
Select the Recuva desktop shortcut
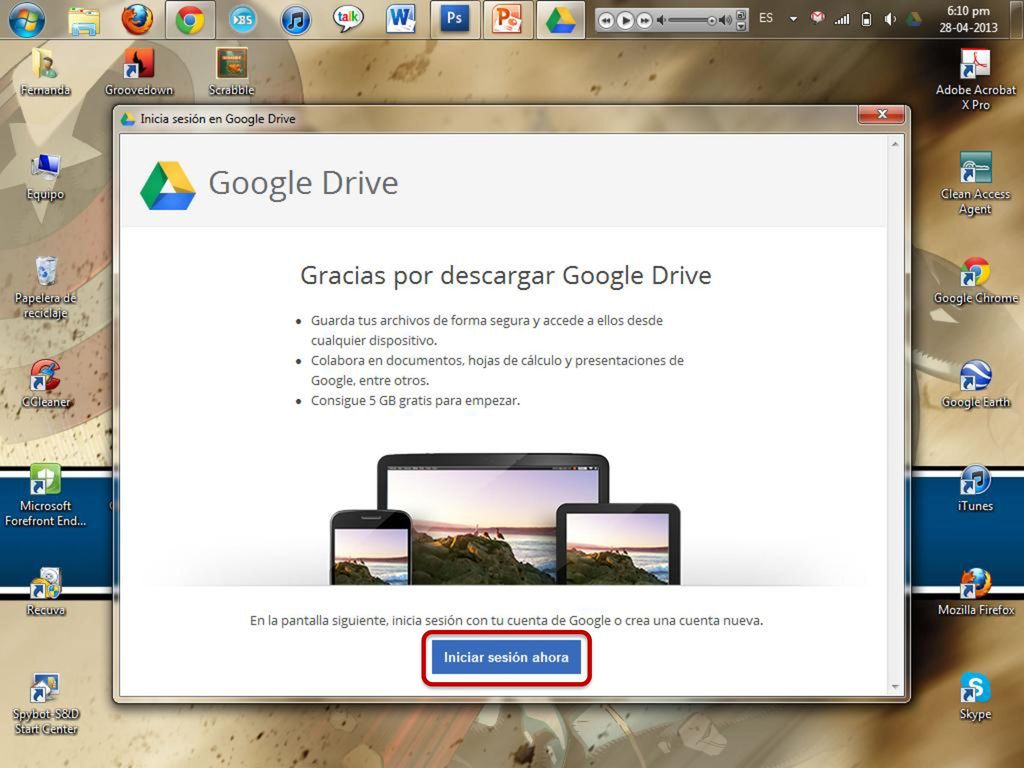pyautogui.click(x=45, y=592)
